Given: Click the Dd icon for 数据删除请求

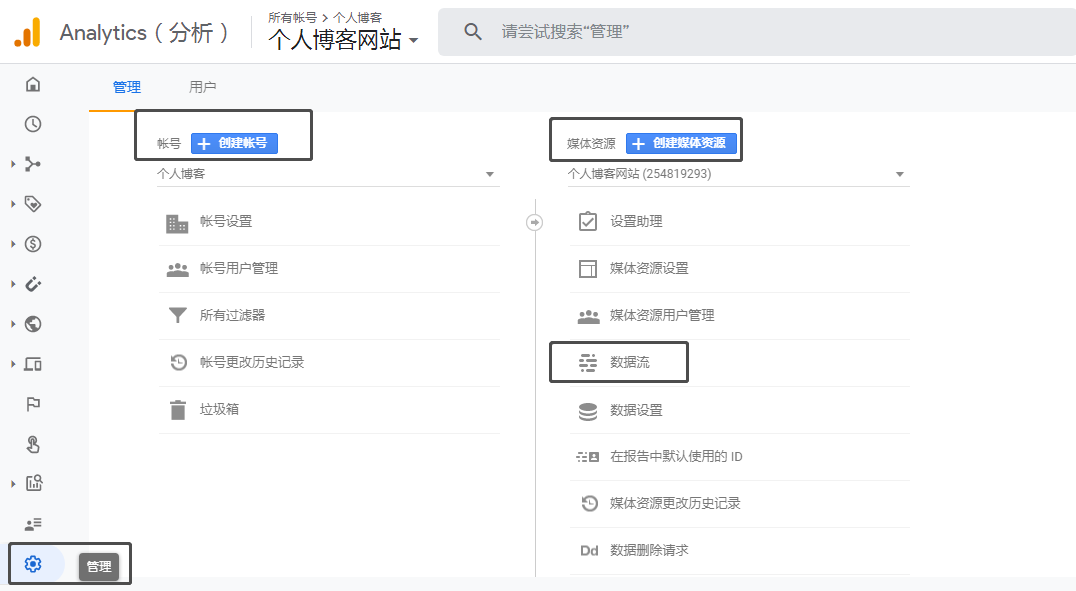Looking at the screenshot, I should 589,551.
